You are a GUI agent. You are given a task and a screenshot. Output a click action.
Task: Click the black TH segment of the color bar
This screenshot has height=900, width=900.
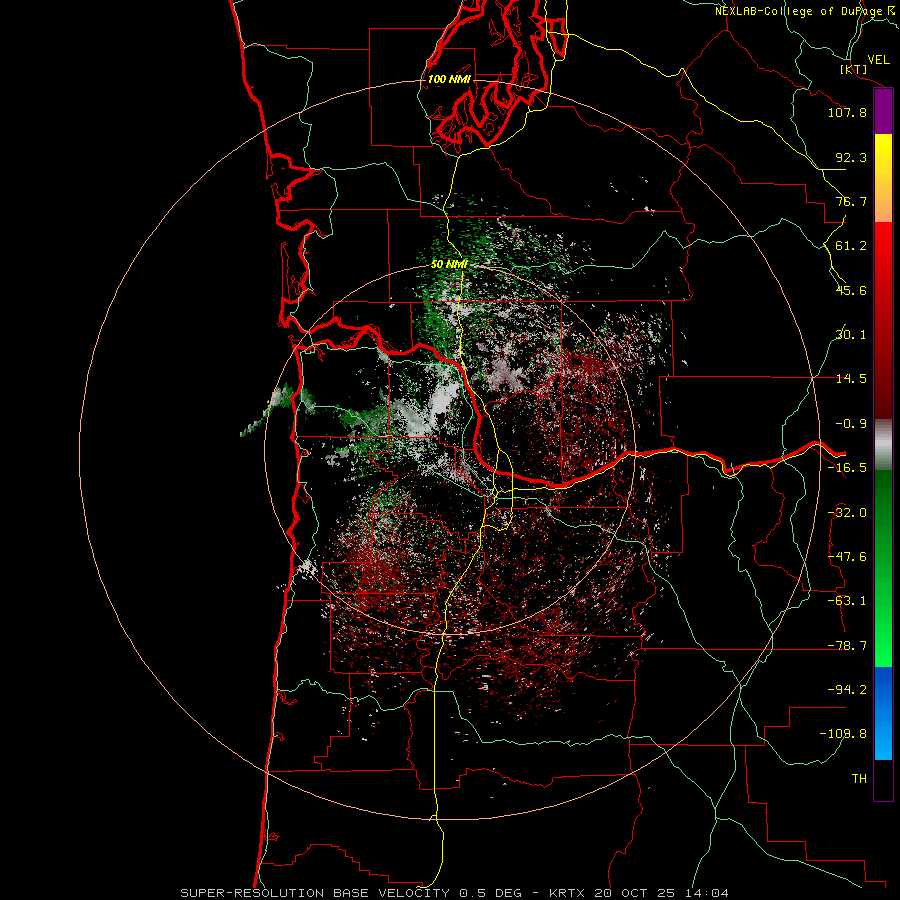tap(883, 779)
